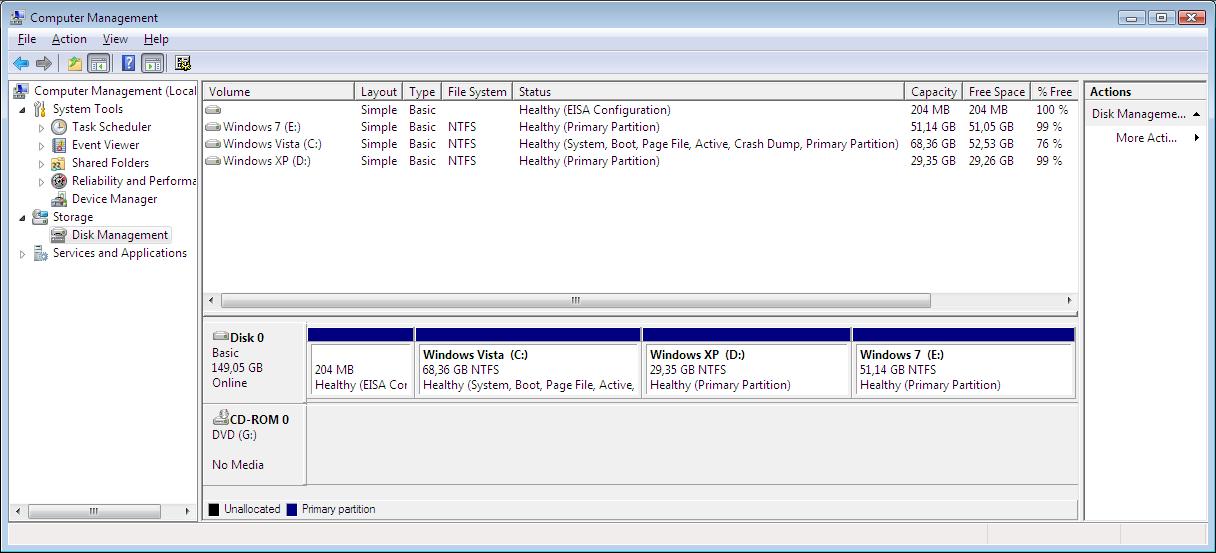Expand the Event Viewer node
This screenshot has height=553, width=1216.
pyautogui.click(x=42, y=146)
